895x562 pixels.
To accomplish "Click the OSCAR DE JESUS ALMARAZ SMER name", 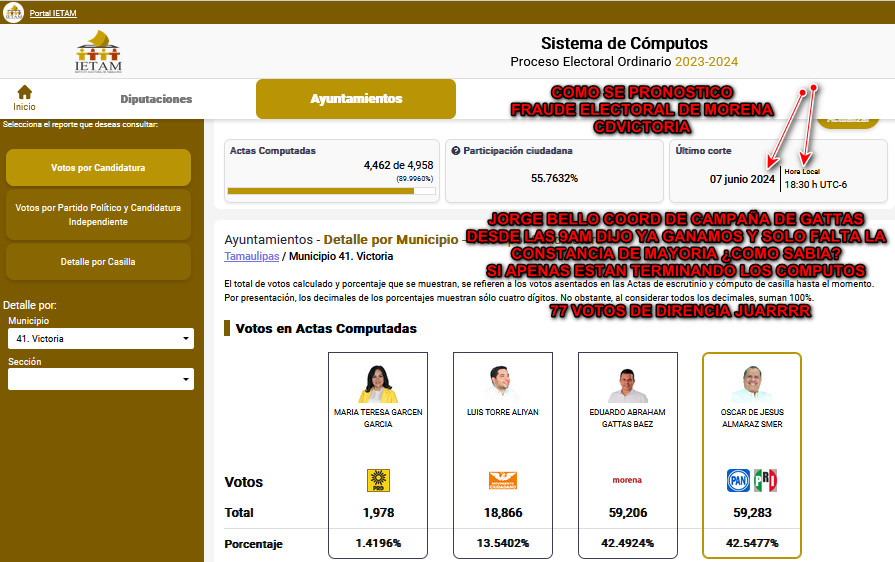I will pos(752,418).
